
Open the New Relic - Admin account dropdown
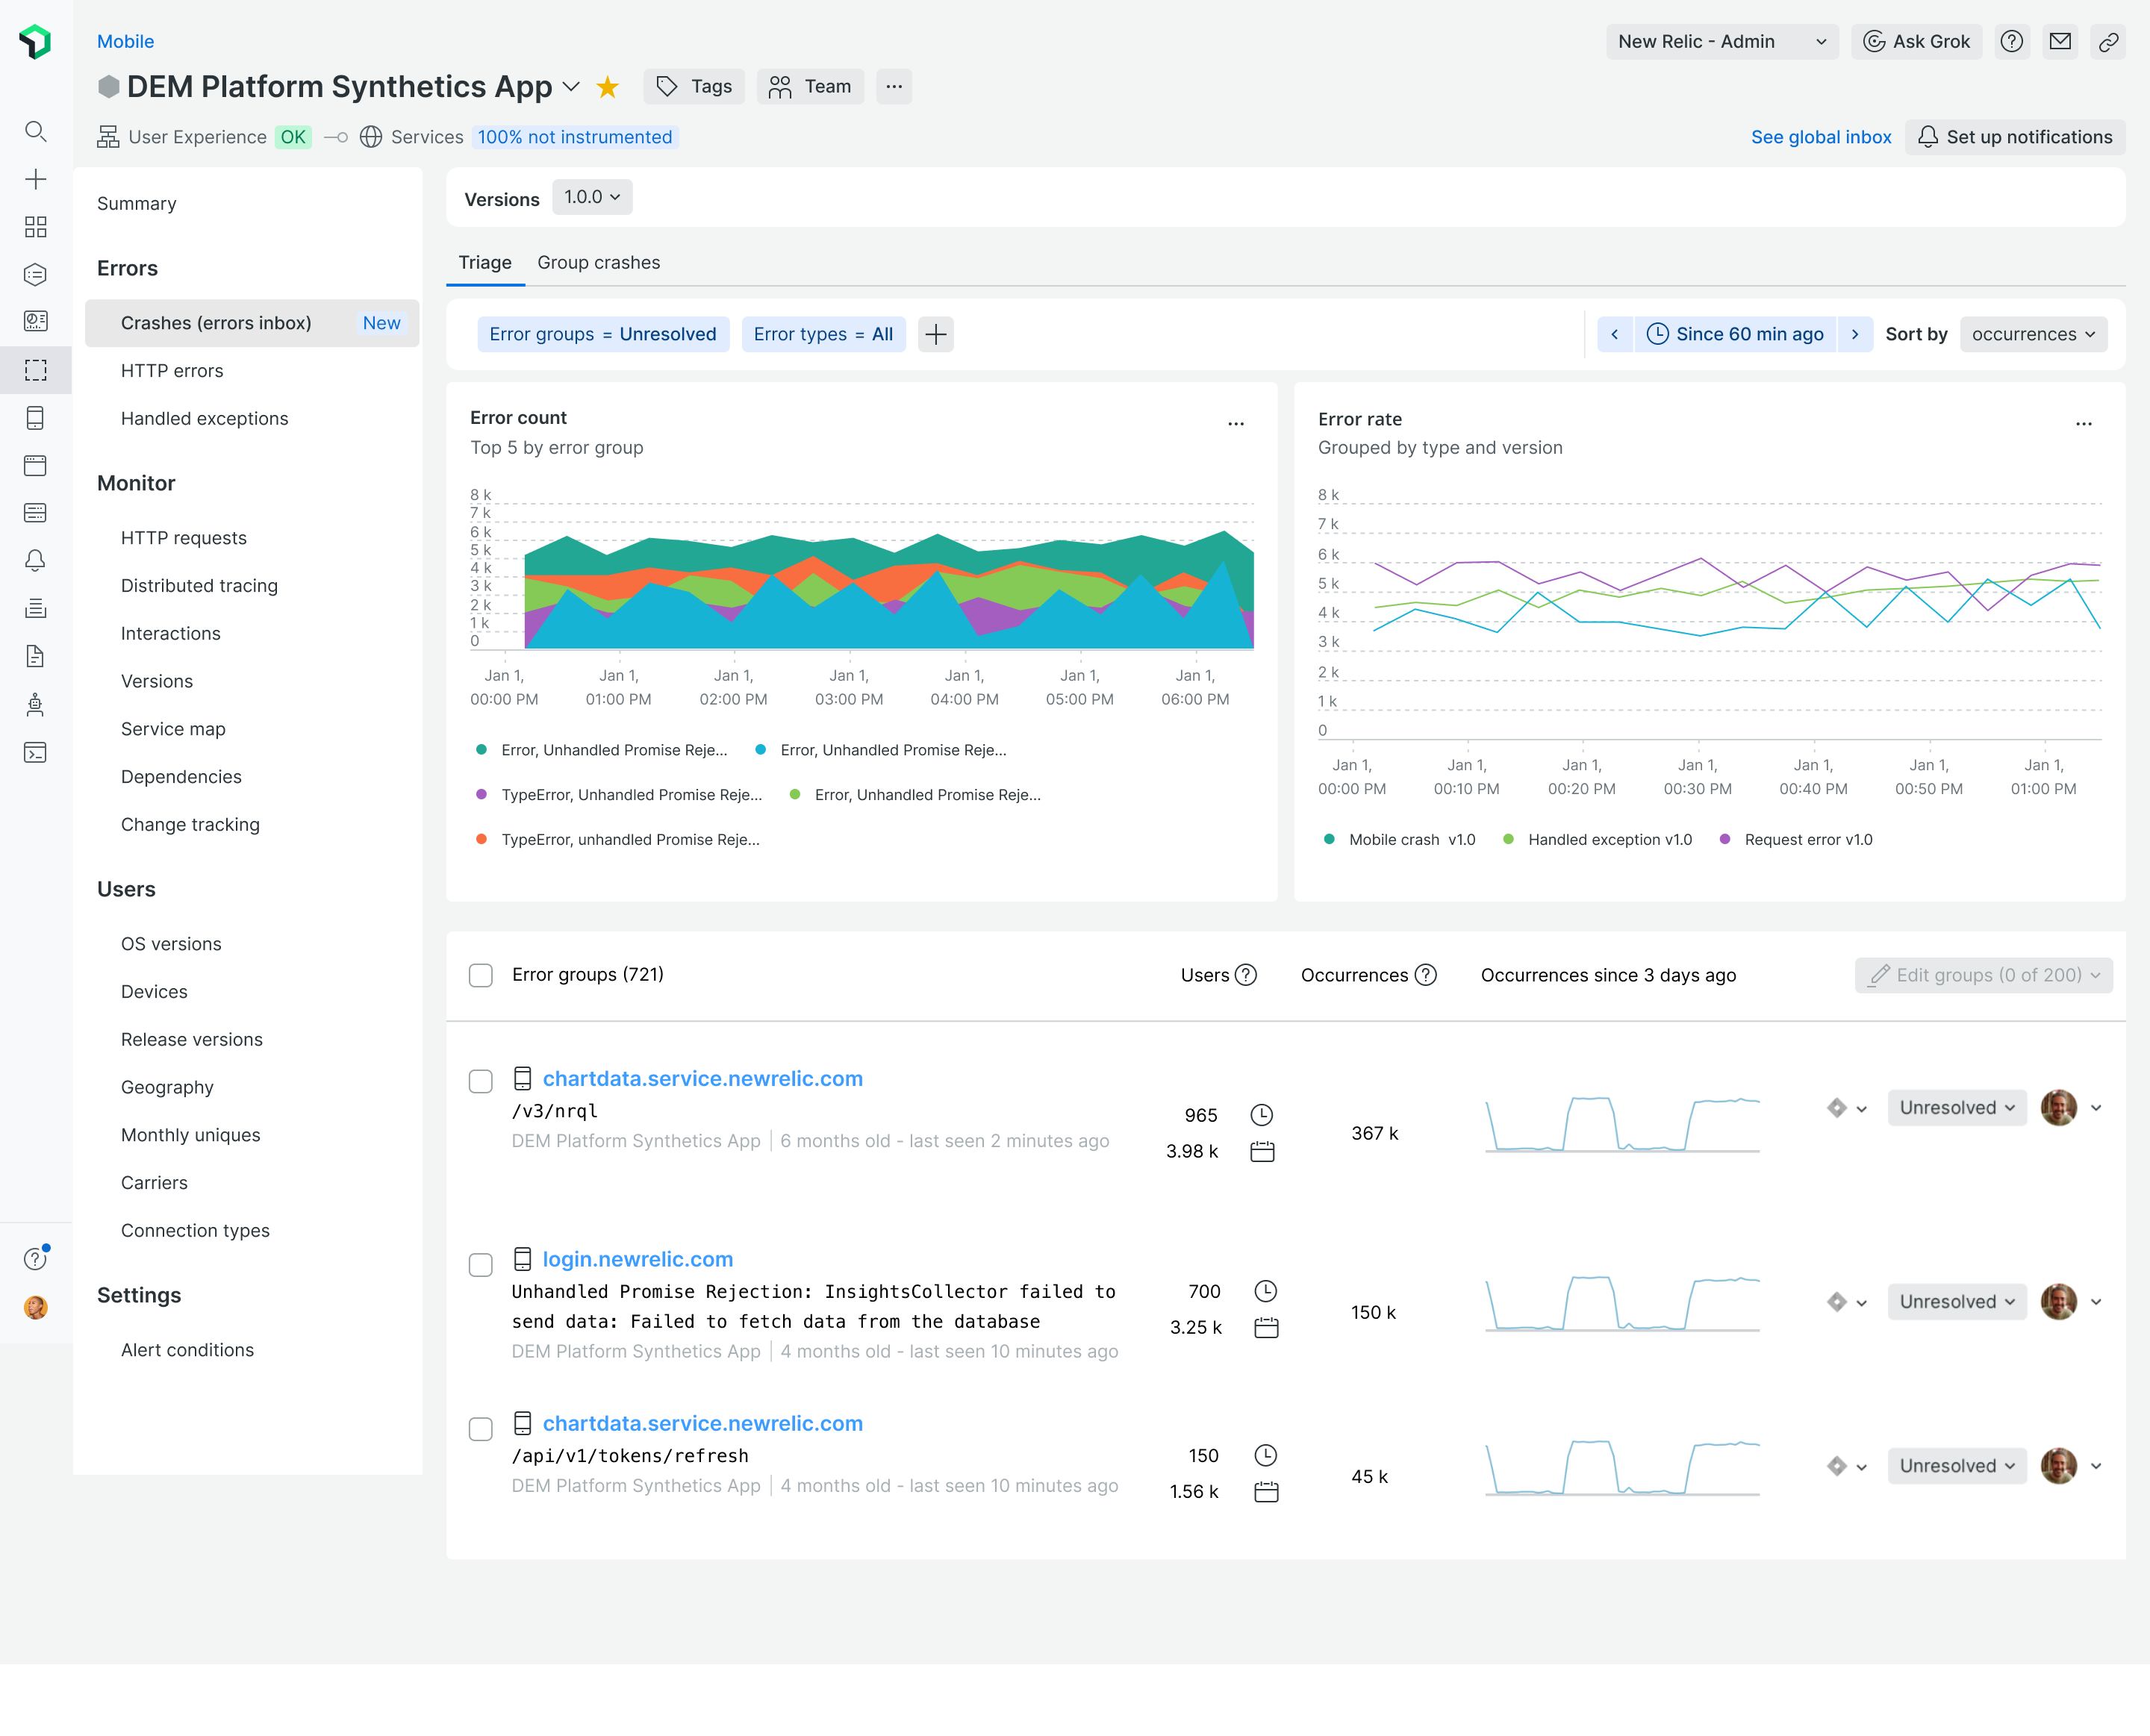pos(1722,41)
